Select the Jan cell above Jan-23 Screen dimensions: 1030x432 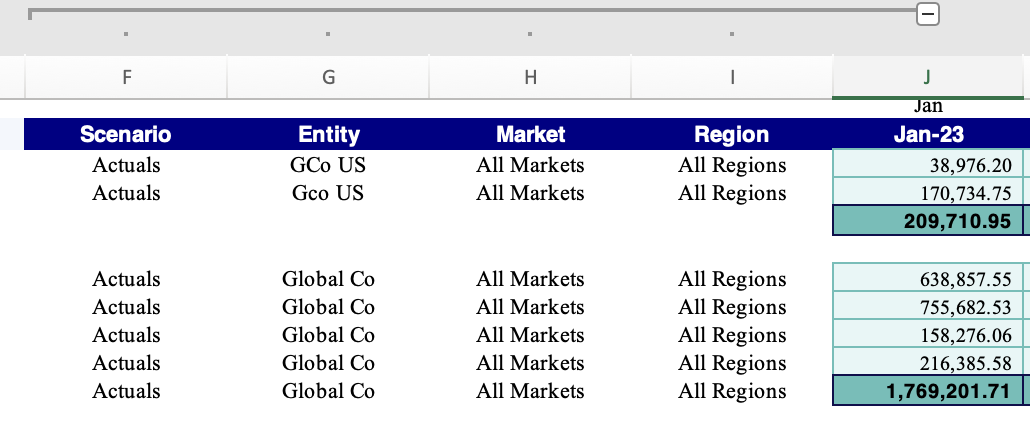point(928,107)
